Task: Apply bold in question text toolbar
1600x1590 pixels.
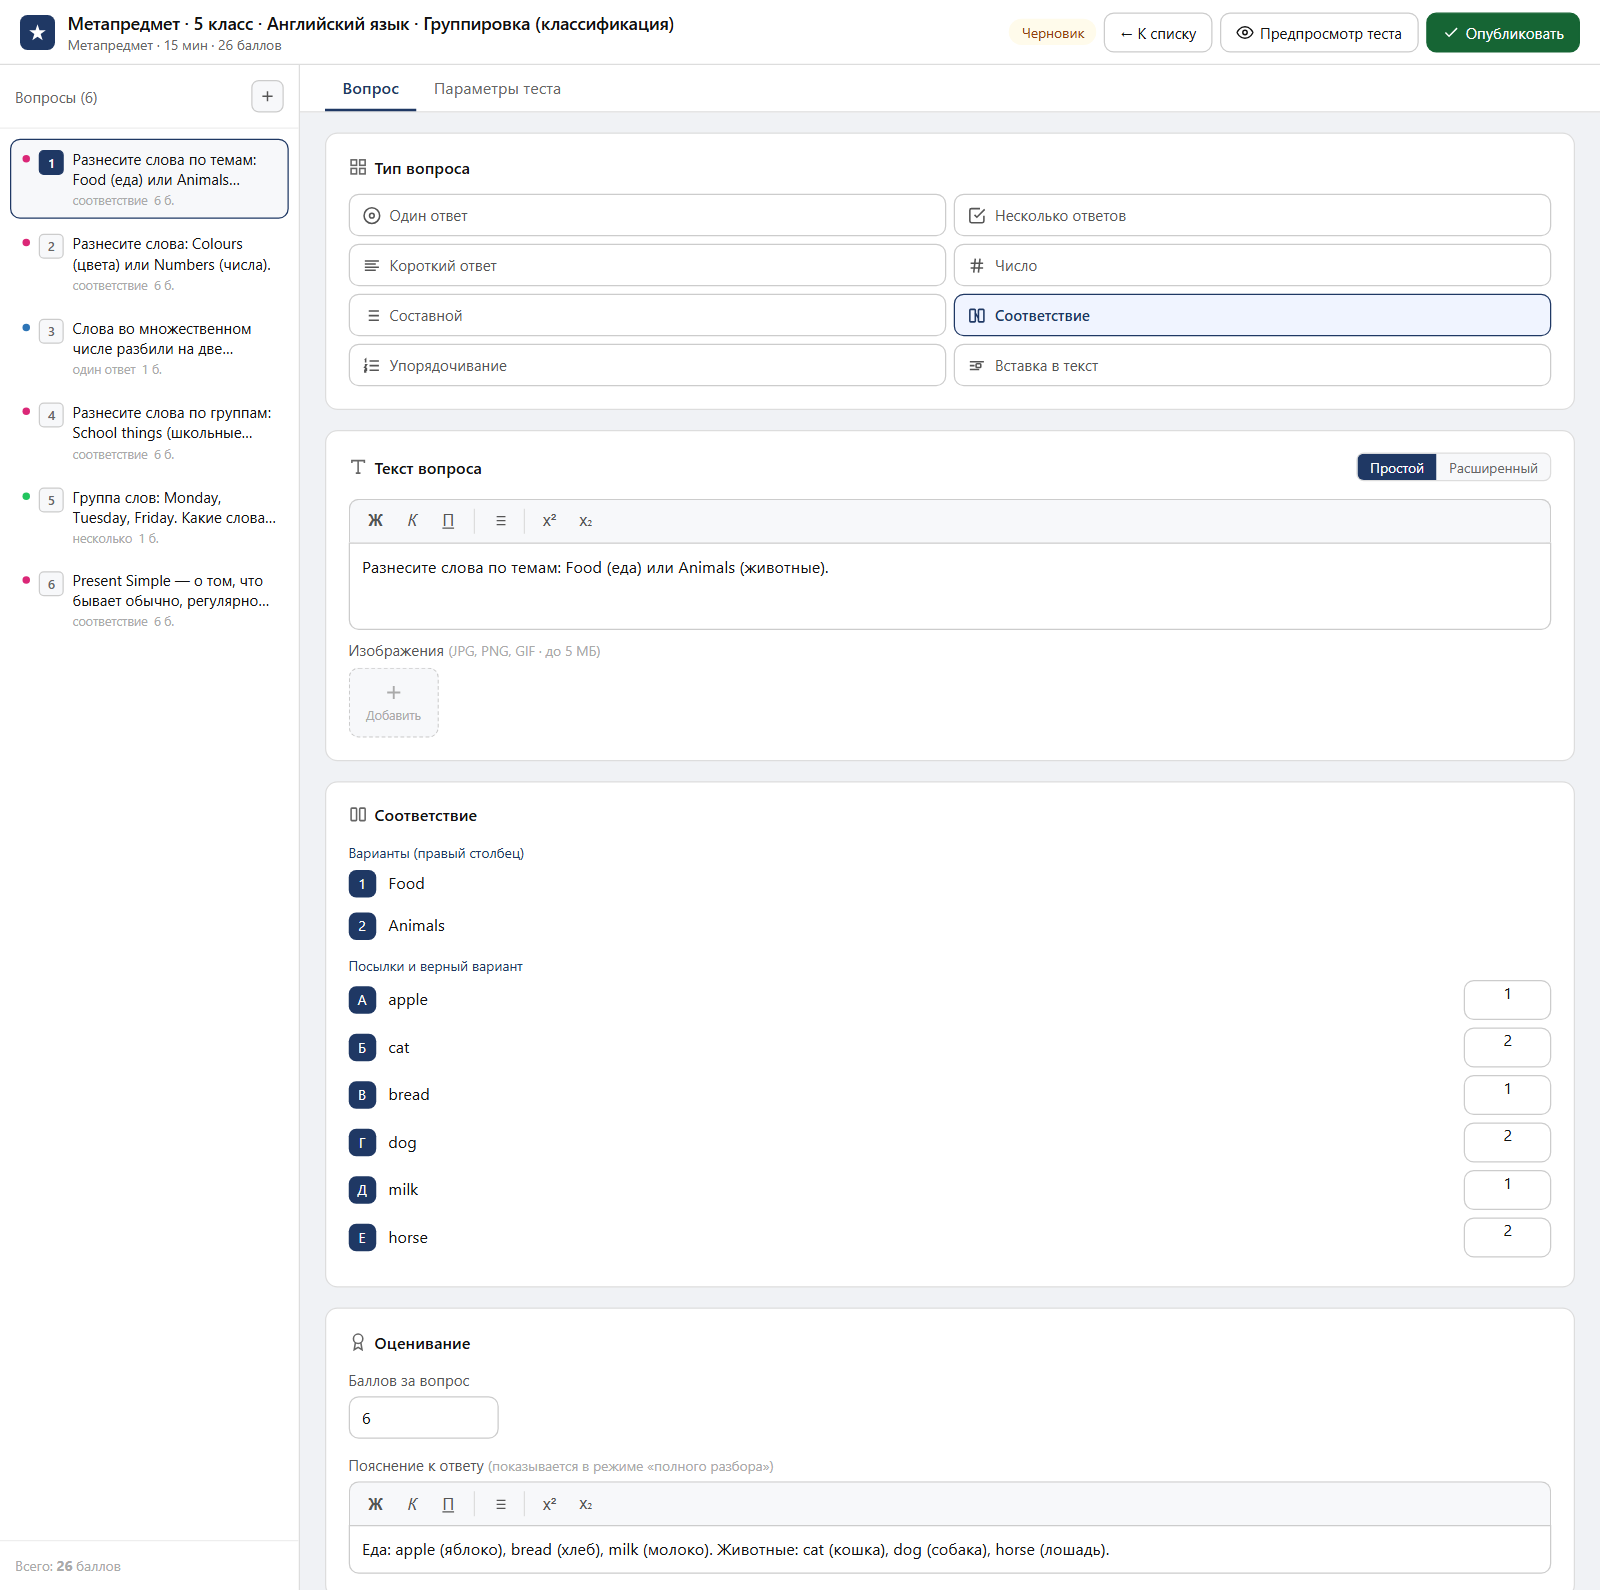Action: (x=375, y=521)
